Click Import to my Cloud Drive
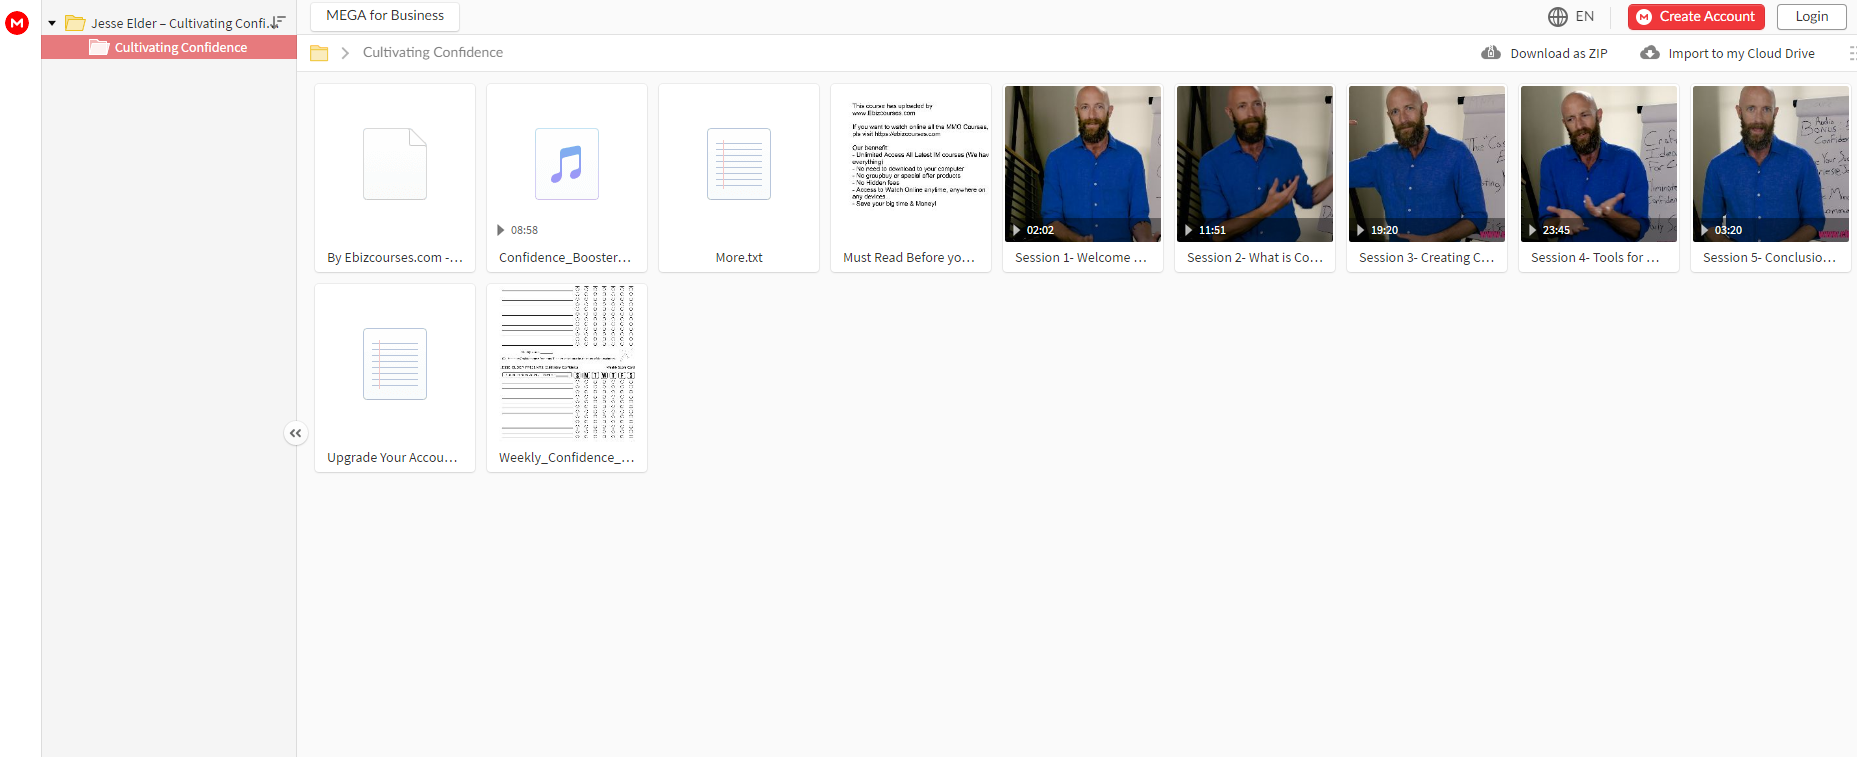Image resolution: width=1857 pixels, height=757 pixels. click(1728, 53)
